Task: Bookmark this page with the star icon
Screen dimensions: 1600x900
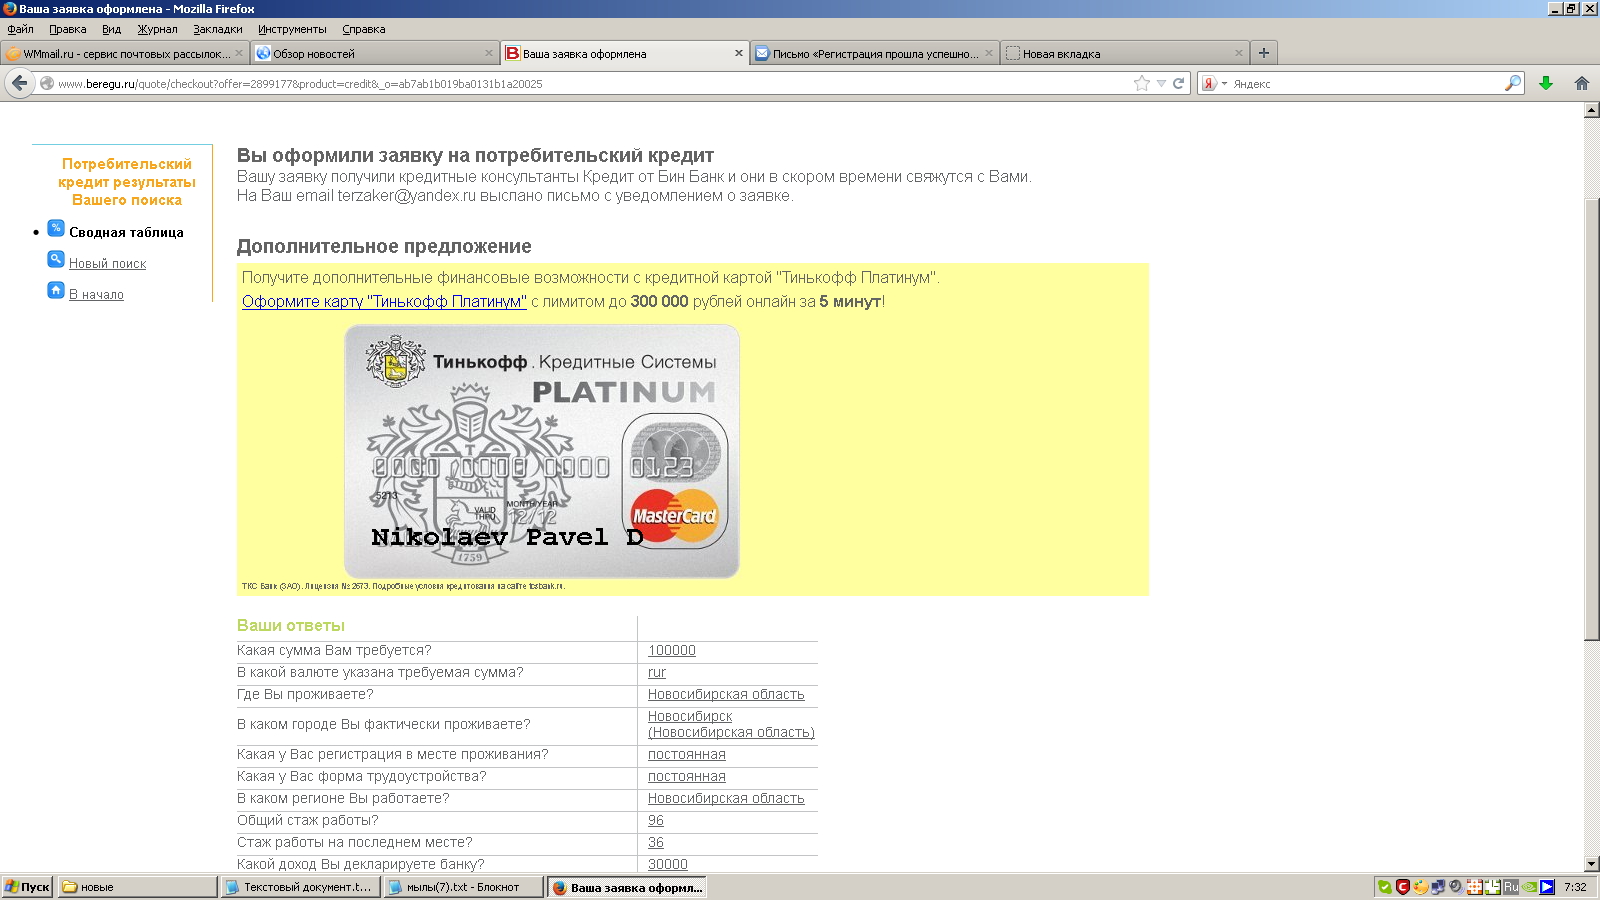Action: click(x=1142, y=84)
